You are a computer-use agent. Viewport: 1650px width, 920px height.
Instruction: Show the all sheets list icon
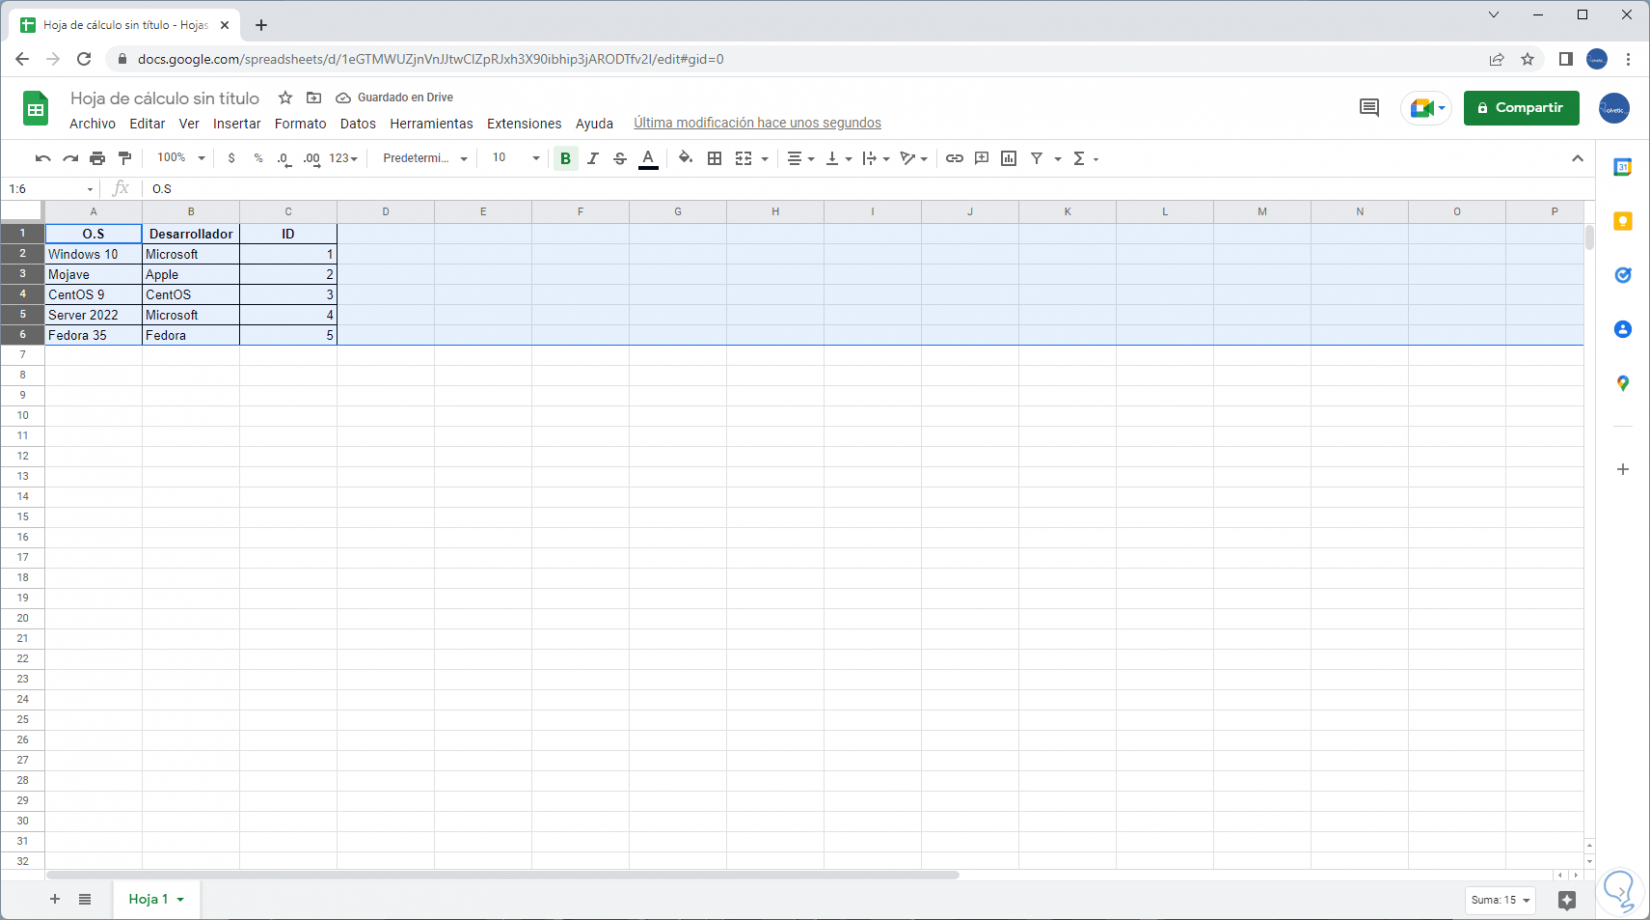click(85, 899)
